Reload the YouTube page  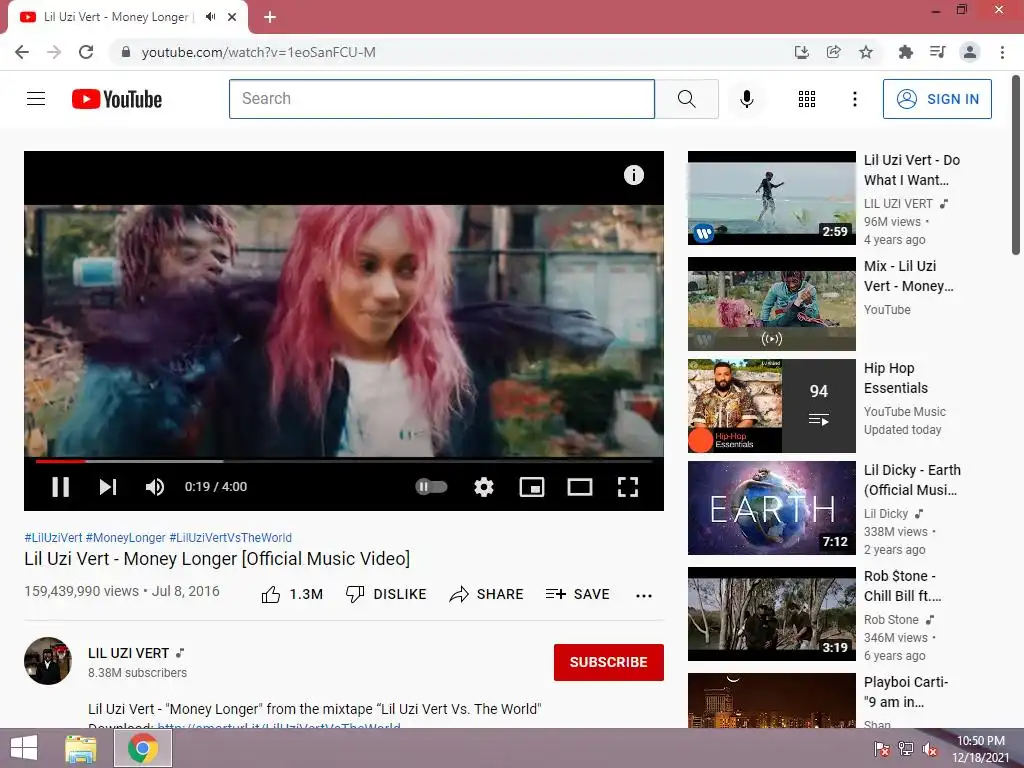[x=86, y=52]
